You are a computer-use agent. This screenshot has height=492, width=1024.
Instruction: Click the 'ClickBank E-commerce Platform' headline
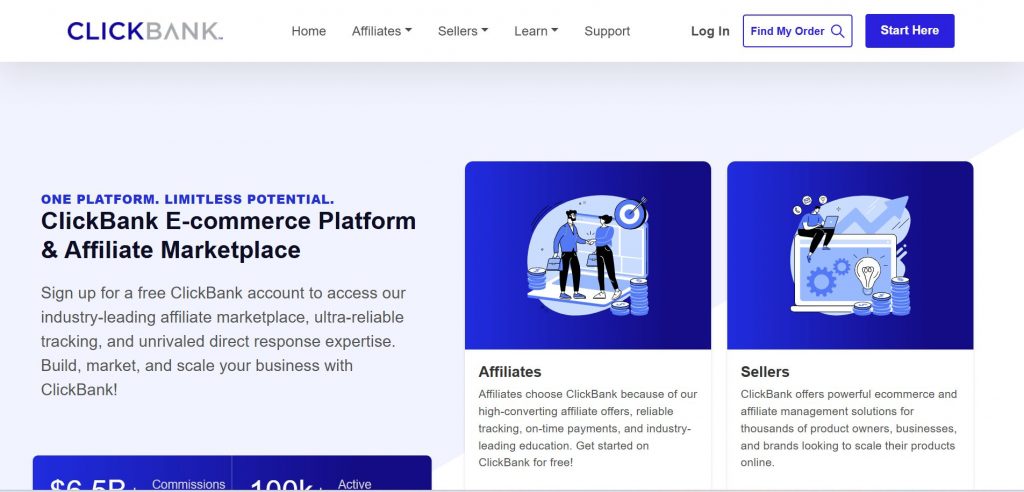click(229, 235)
